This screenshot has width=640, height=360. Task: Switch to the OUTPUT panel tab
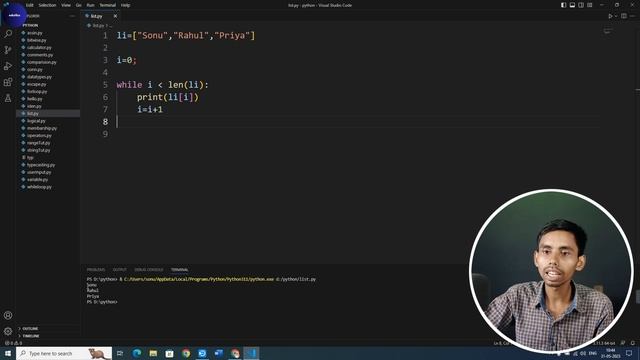pos(120,270)
